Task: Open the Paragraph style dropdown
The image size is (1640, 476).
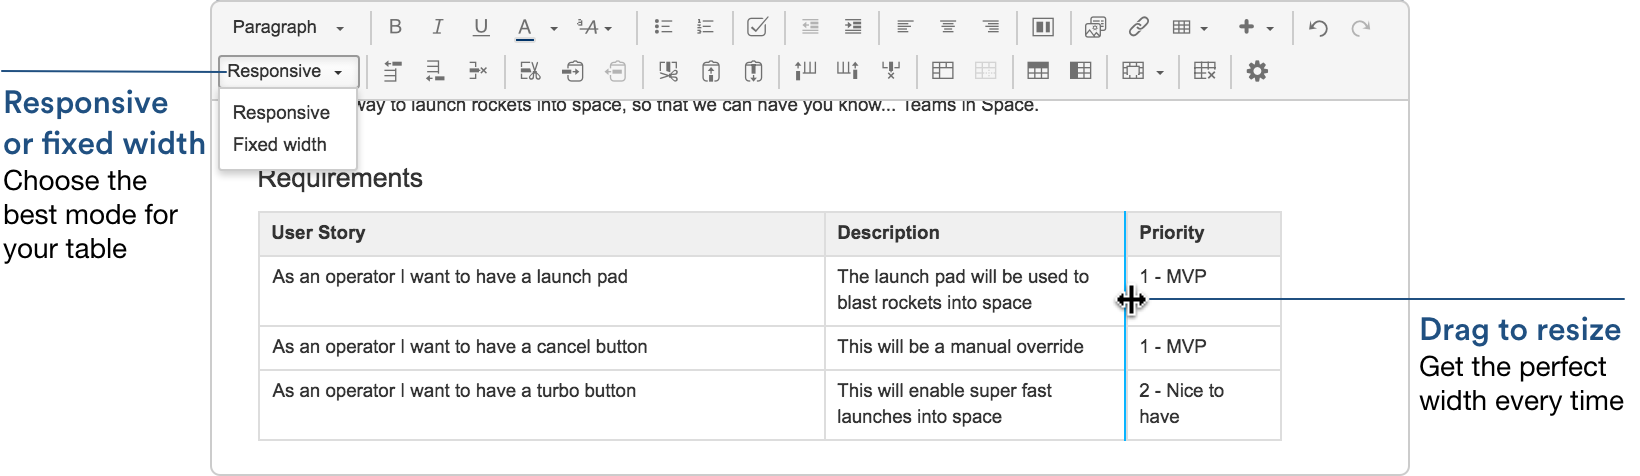Action: pyautogui.click(x=288, y=27)
